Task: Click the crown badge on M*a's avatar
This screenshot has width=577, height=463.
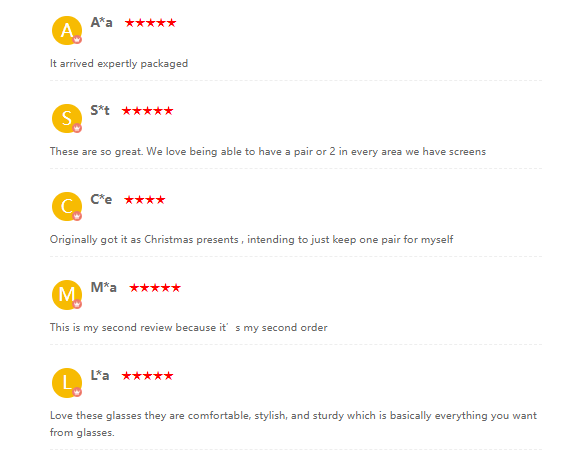Action: (x=77, y=304)
